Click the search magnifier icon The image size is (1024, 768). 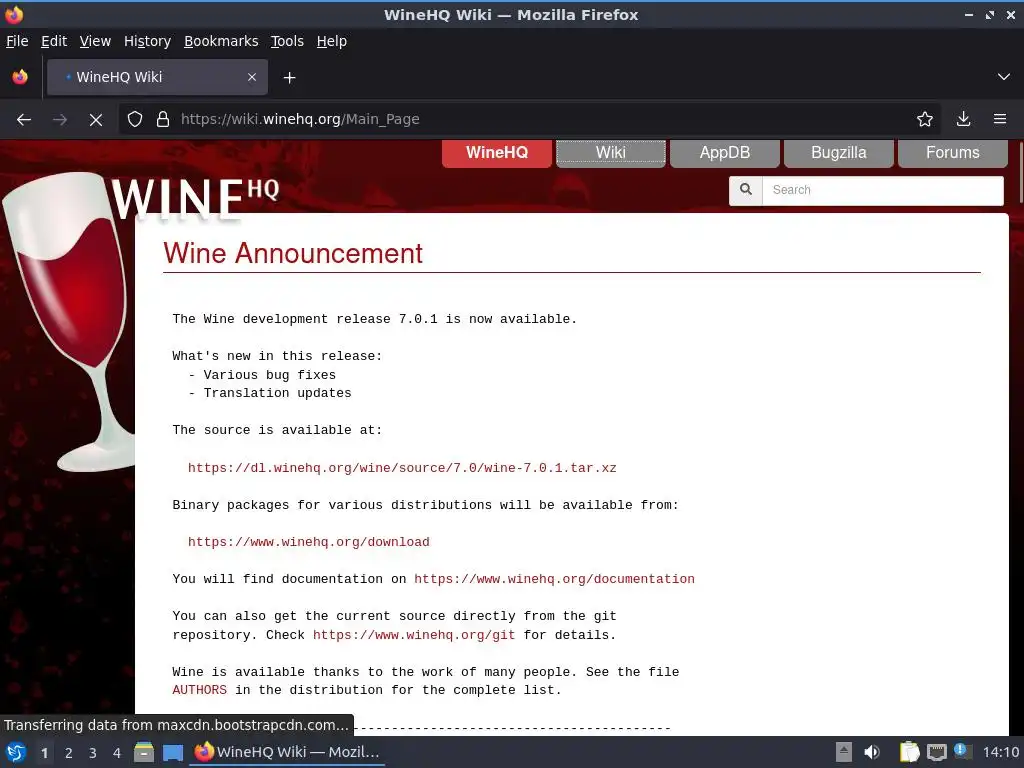point(746,190)
